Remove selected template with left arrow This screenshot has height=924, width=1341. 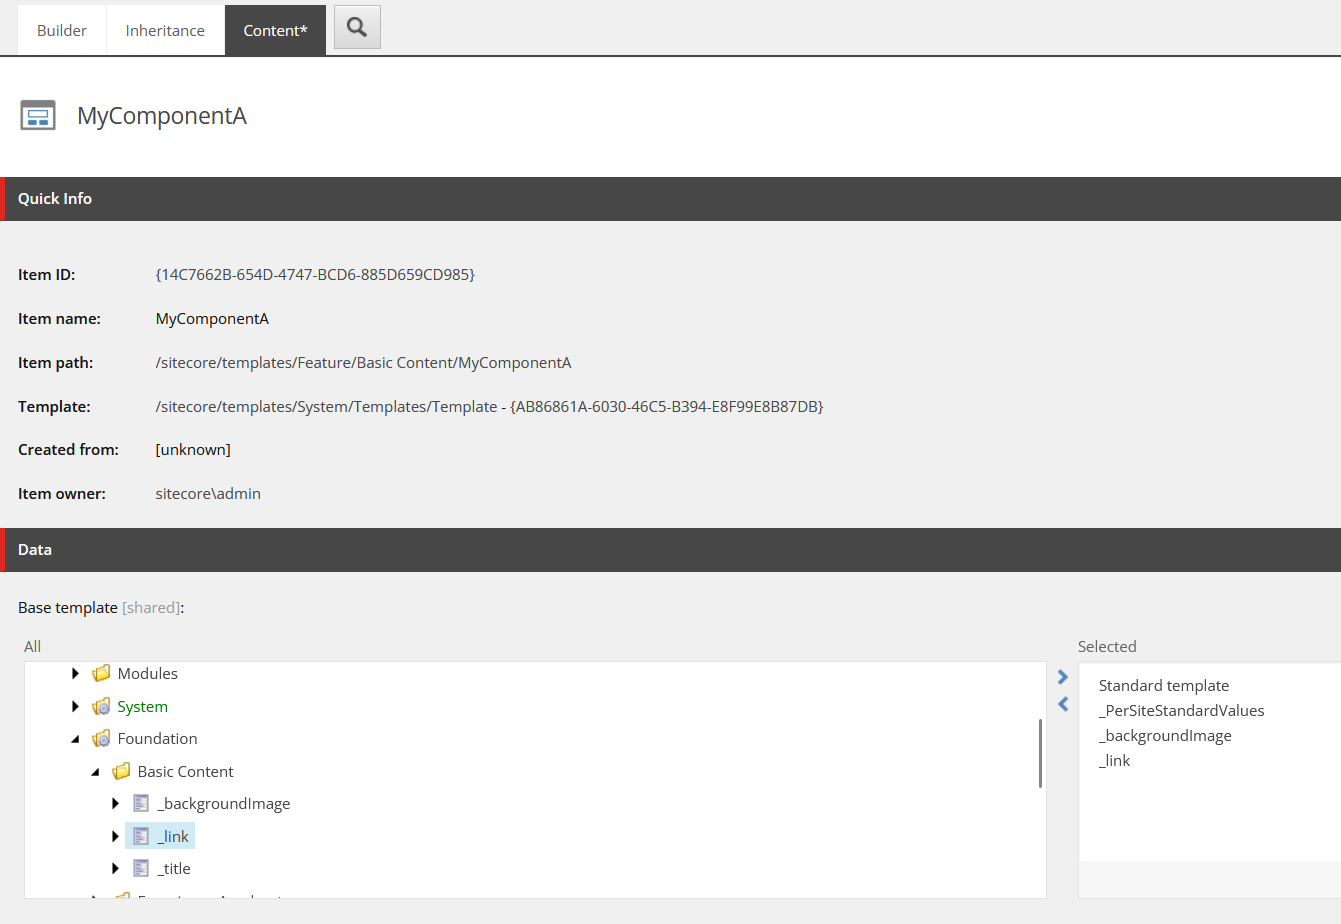click(1063, 704)
